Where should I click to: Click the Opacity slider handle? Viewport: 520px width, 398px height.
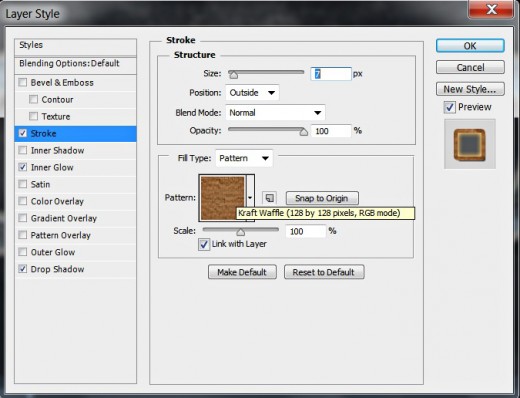tap(303, 132)
